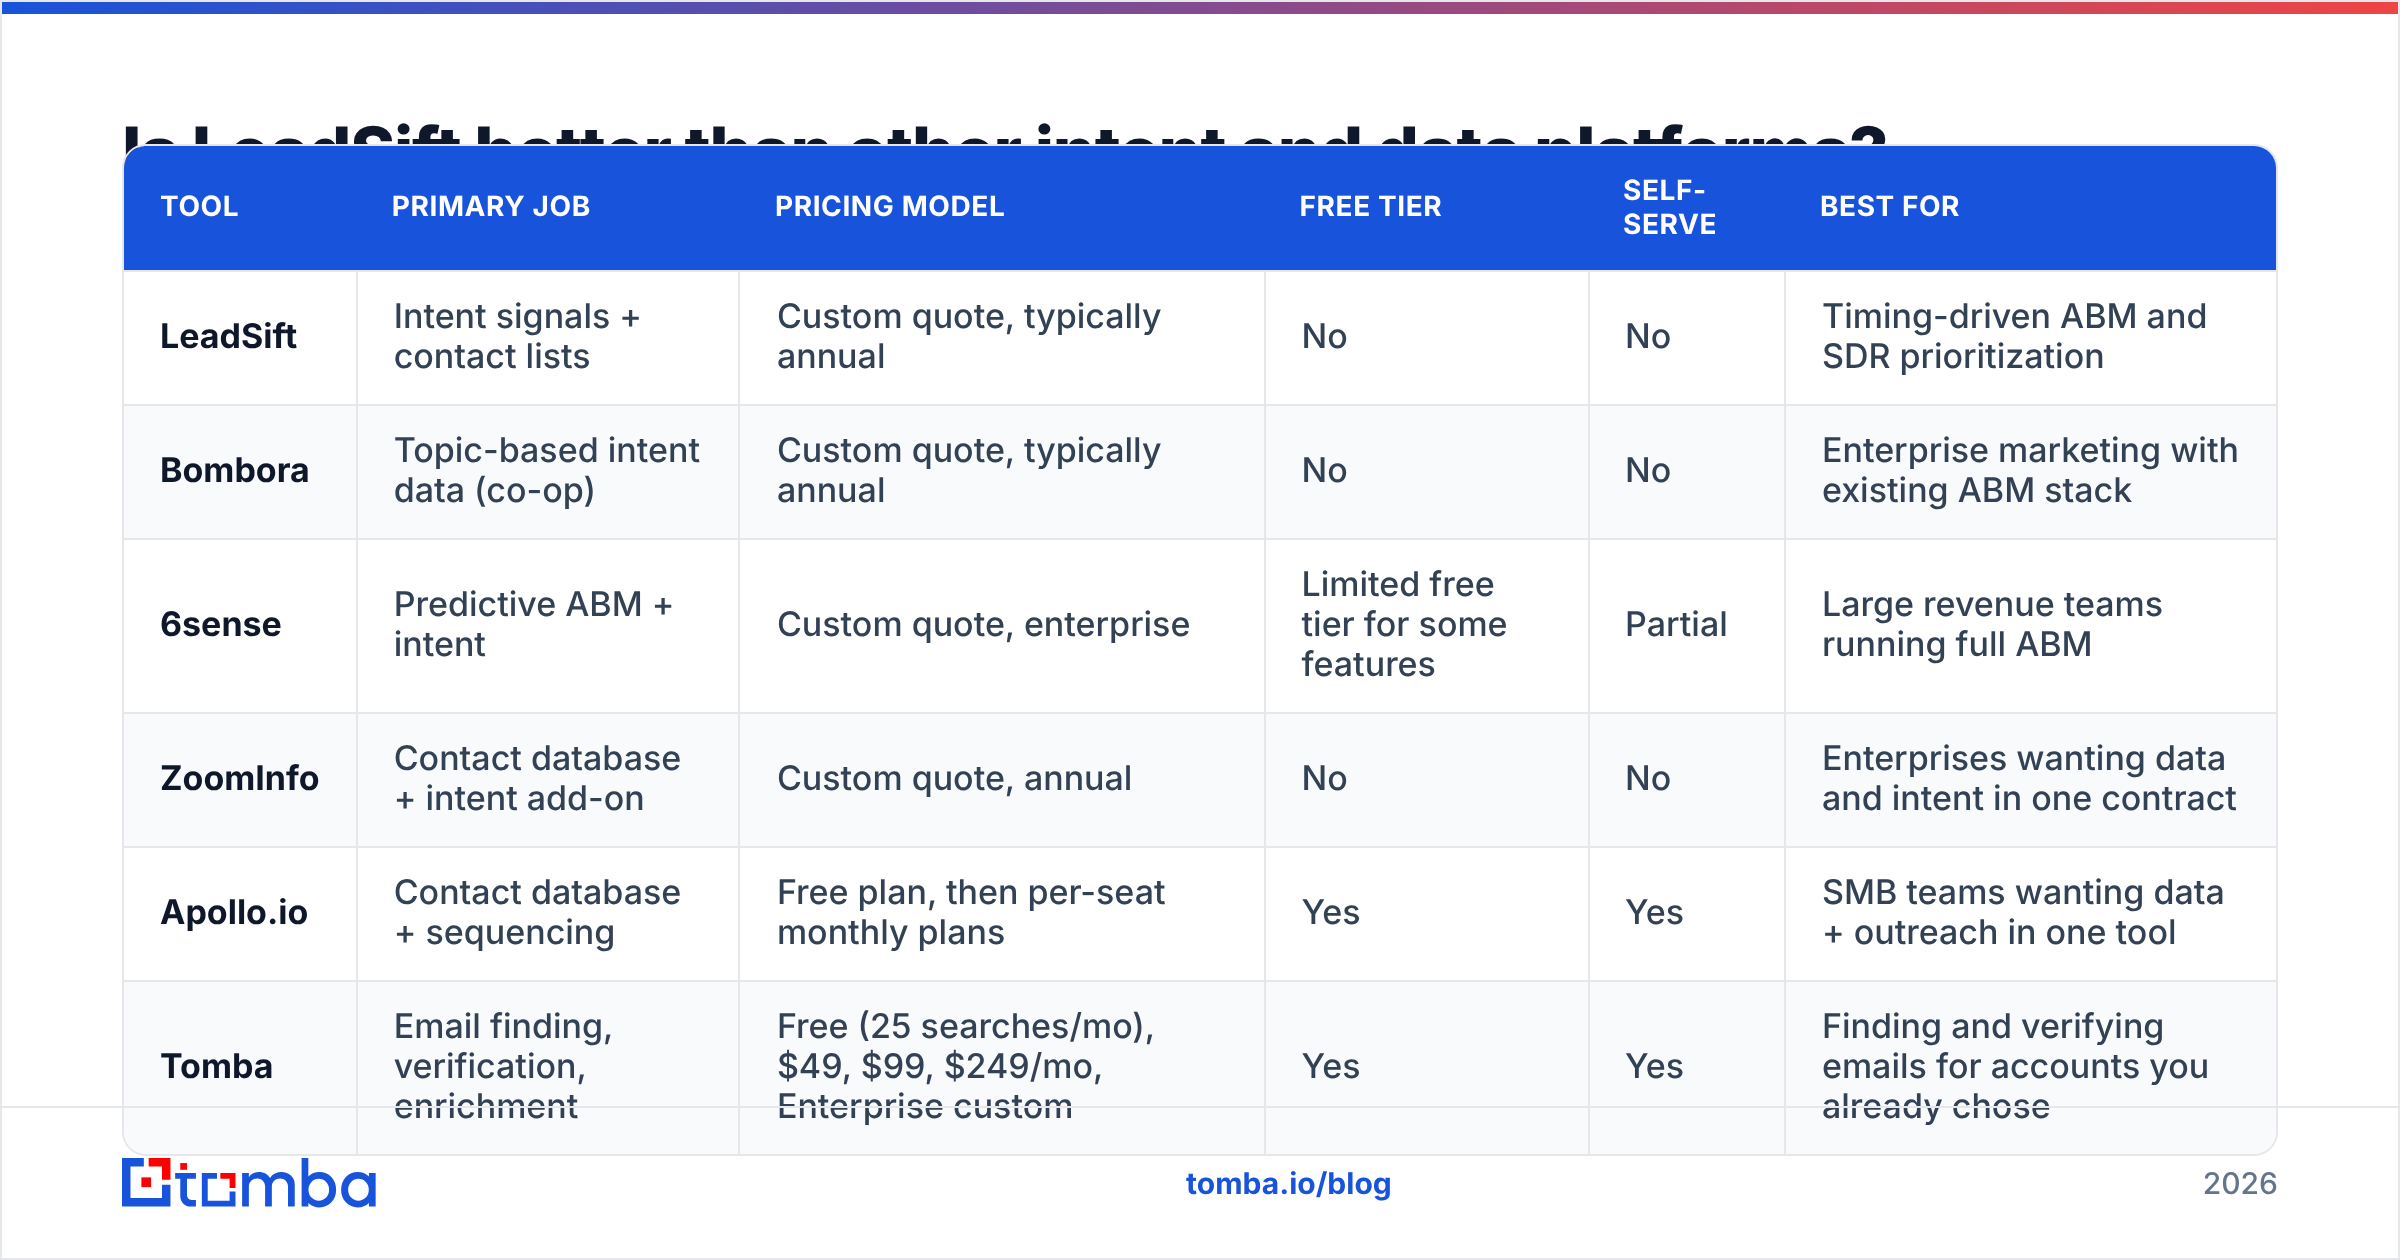2400x1260 pixels.
Task: Select Bombora's 'Custom quote, typically annual' cell
Action: 1002,471
